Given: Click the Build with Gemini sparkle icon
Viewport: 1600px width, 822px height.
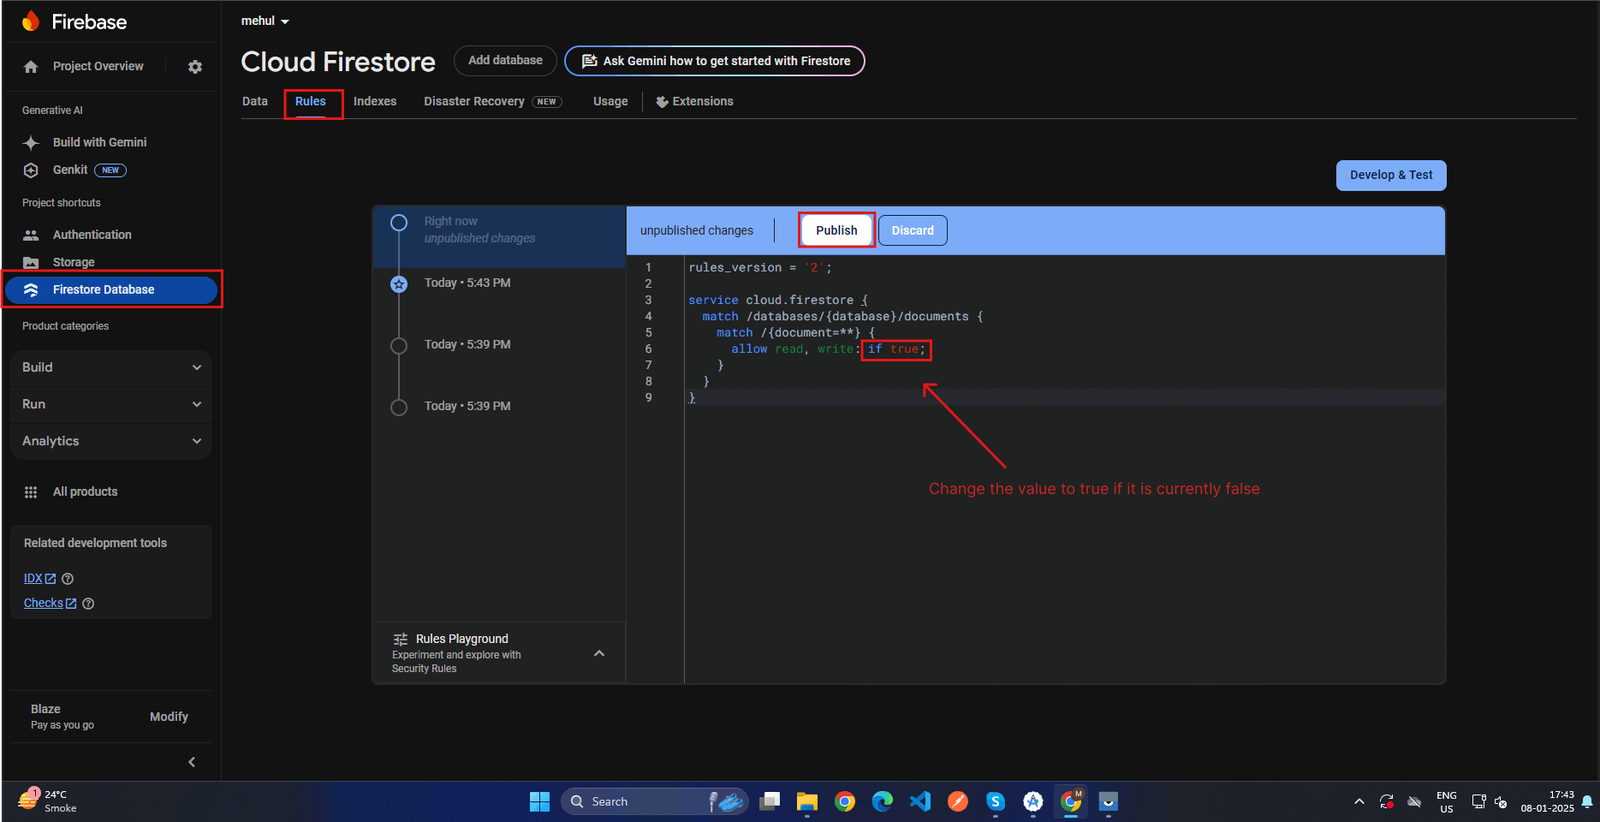Looking at the screenshot, I should 31,143.
